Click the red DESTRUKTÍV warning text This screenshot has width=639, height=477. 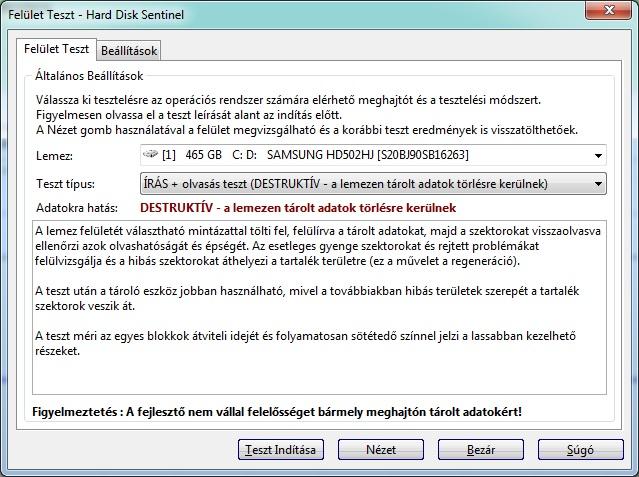tap(298, 208)
